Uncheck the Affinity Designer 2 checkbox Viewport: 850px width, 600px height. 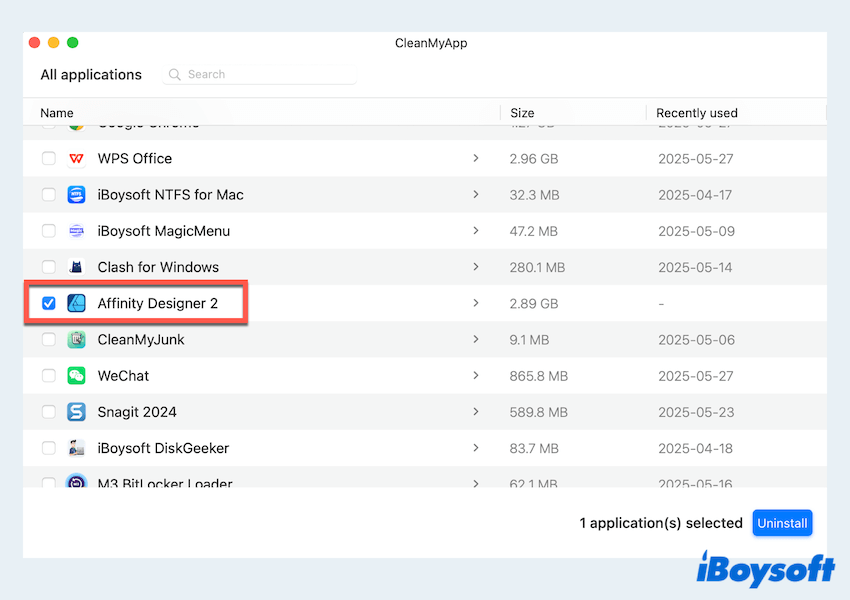pyautogui.click(x=49, y=303)
